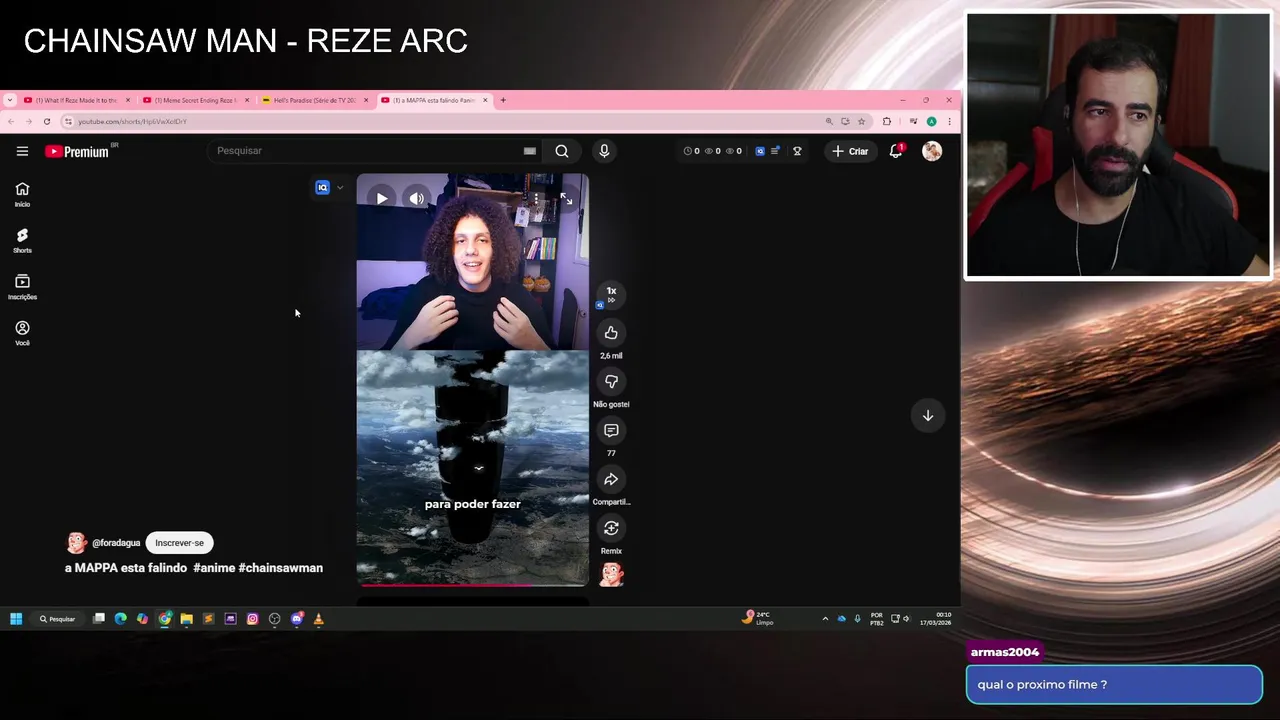1280x720 pixels.
Task: Select the 'a MAPPA esta falindo' tab
Action: tap(434, 100)
